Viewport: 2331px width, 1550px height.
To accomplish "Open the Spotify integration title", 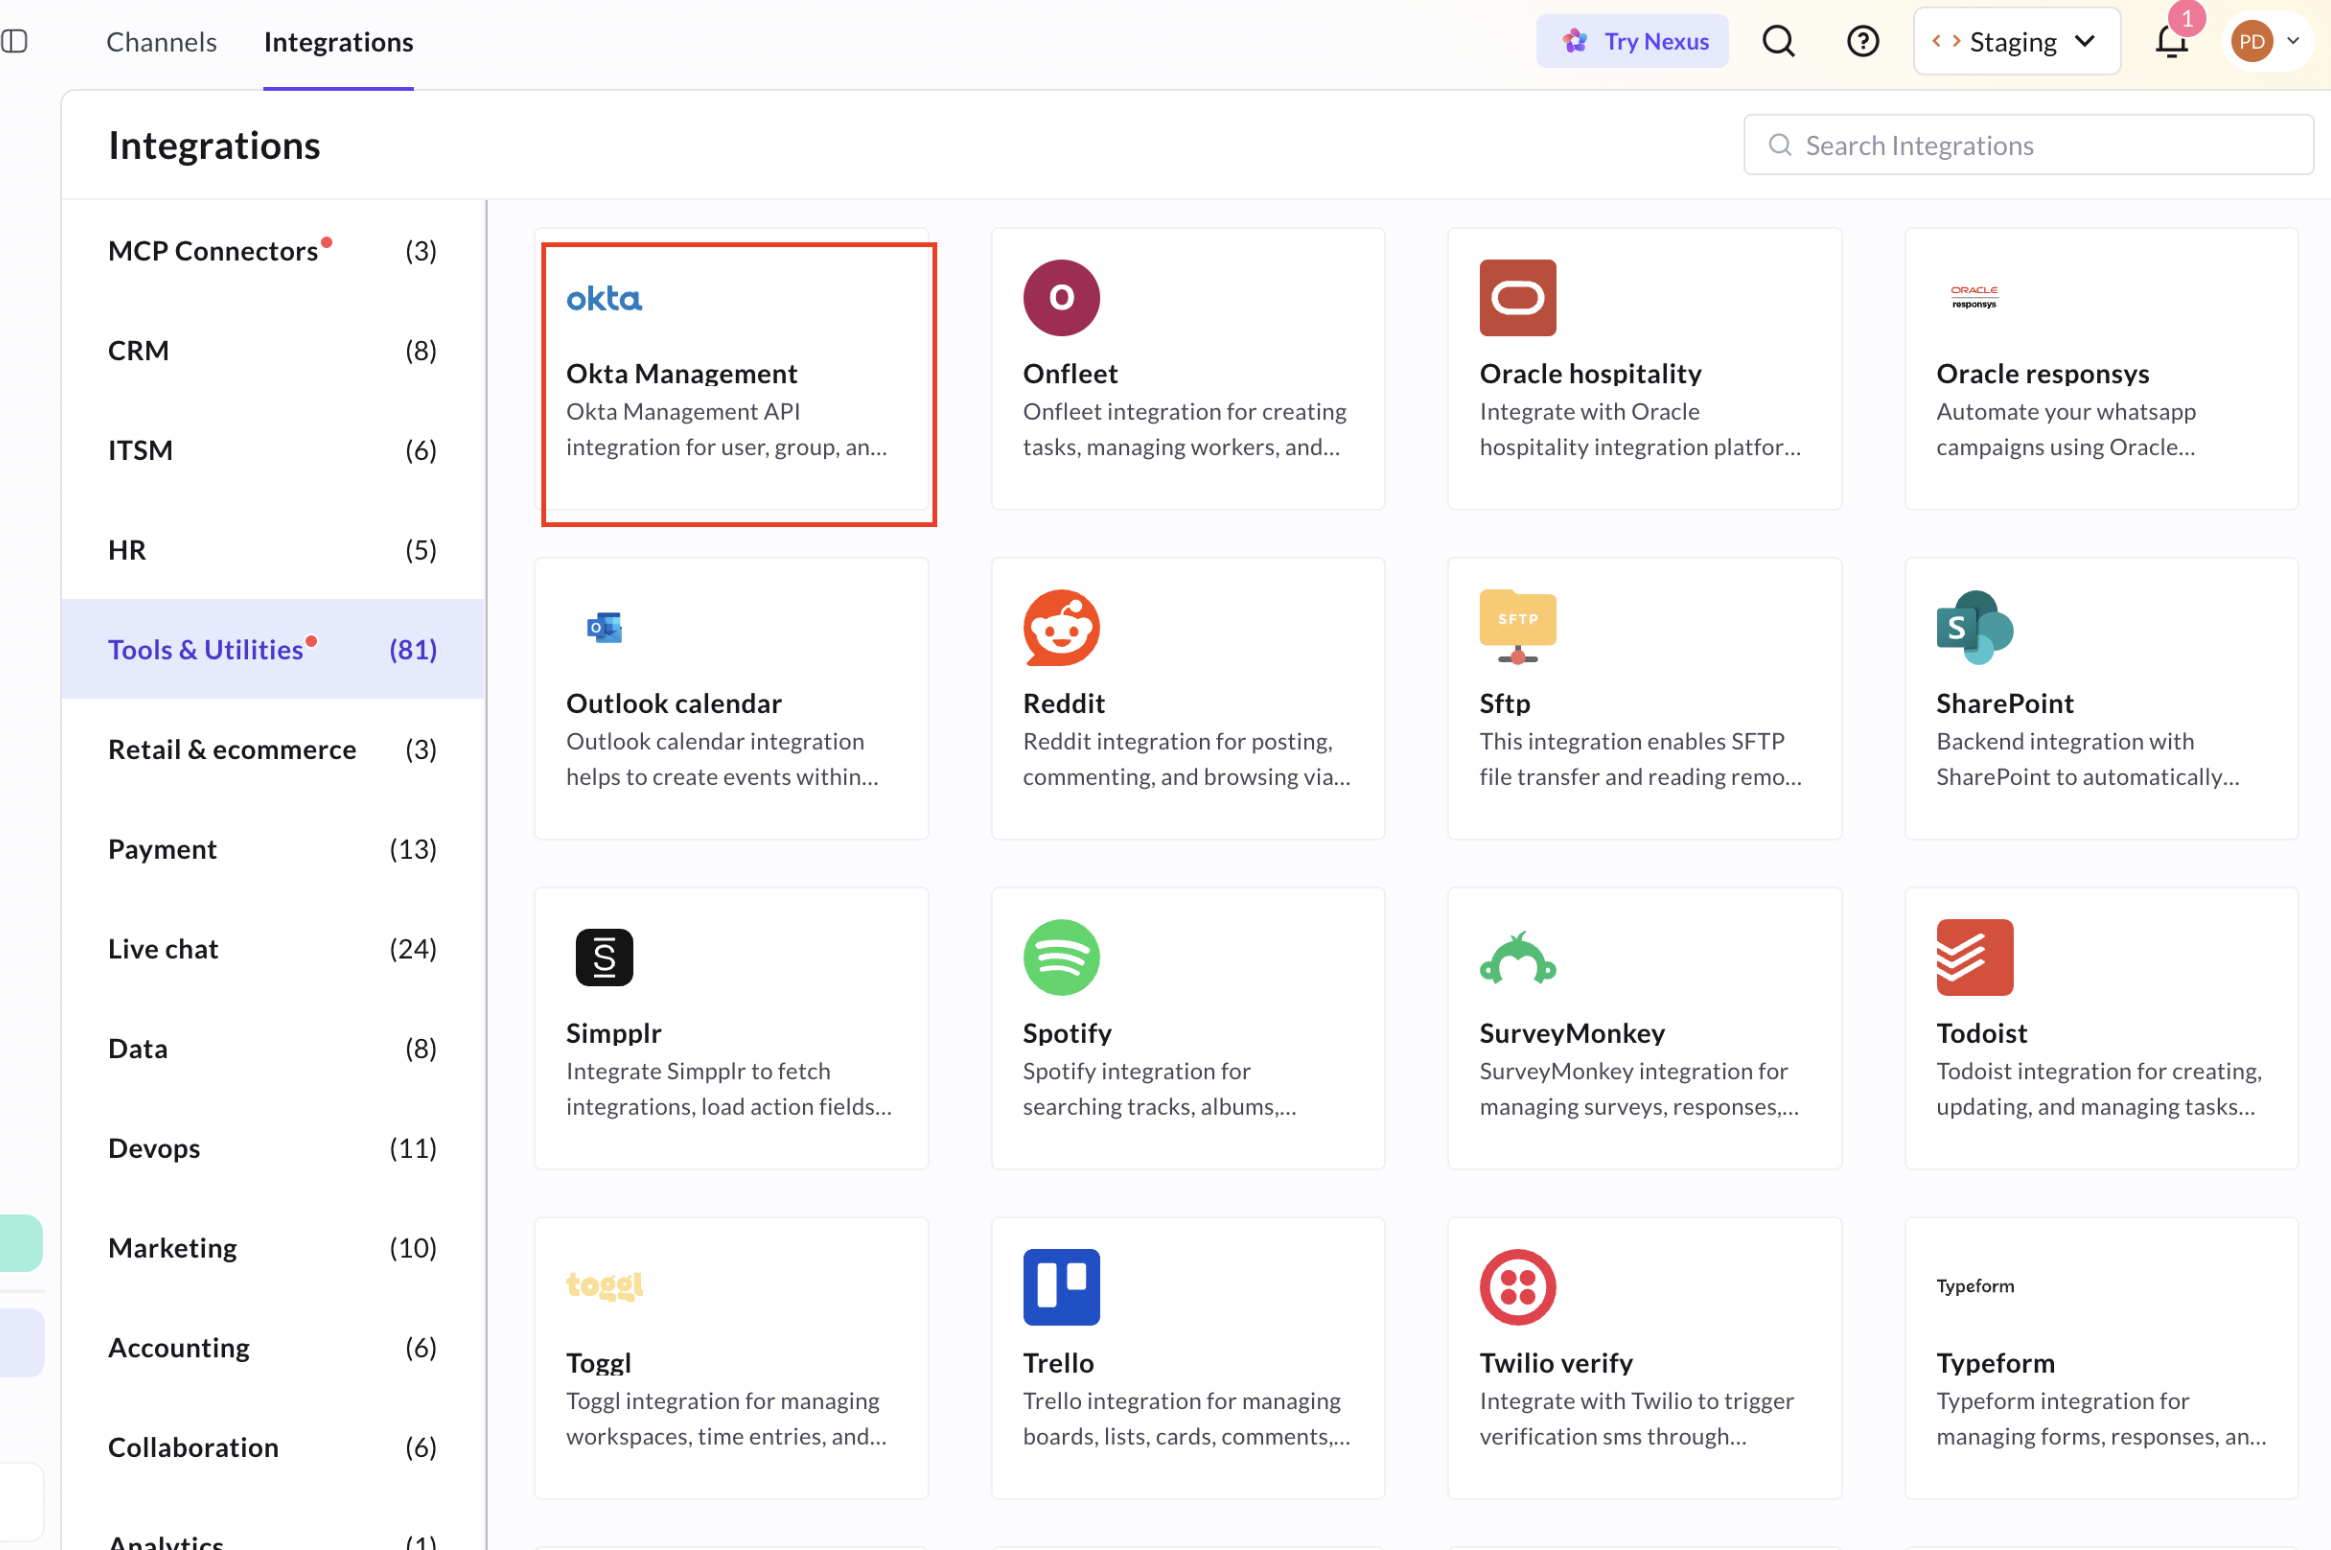I will (x=1066, y=1033).
